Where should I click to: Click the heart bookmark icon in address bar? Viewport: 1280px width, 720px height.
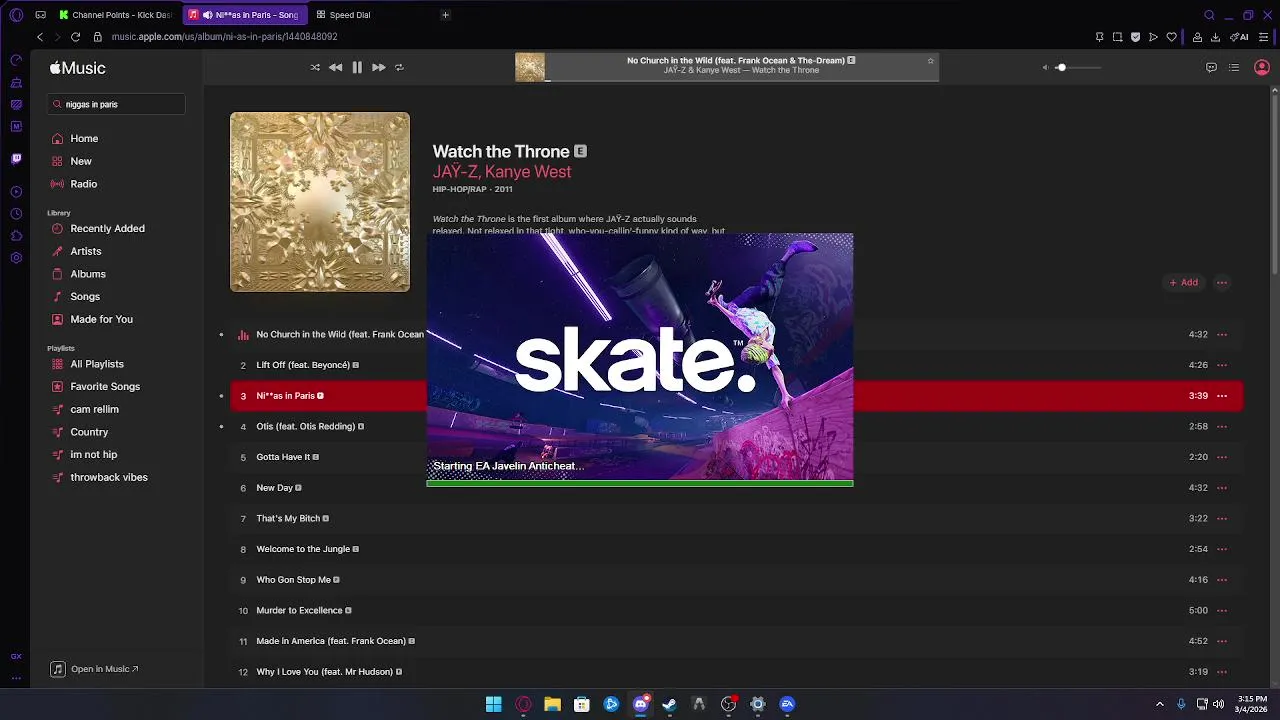pyautogui.click(x=1171, y=37)
